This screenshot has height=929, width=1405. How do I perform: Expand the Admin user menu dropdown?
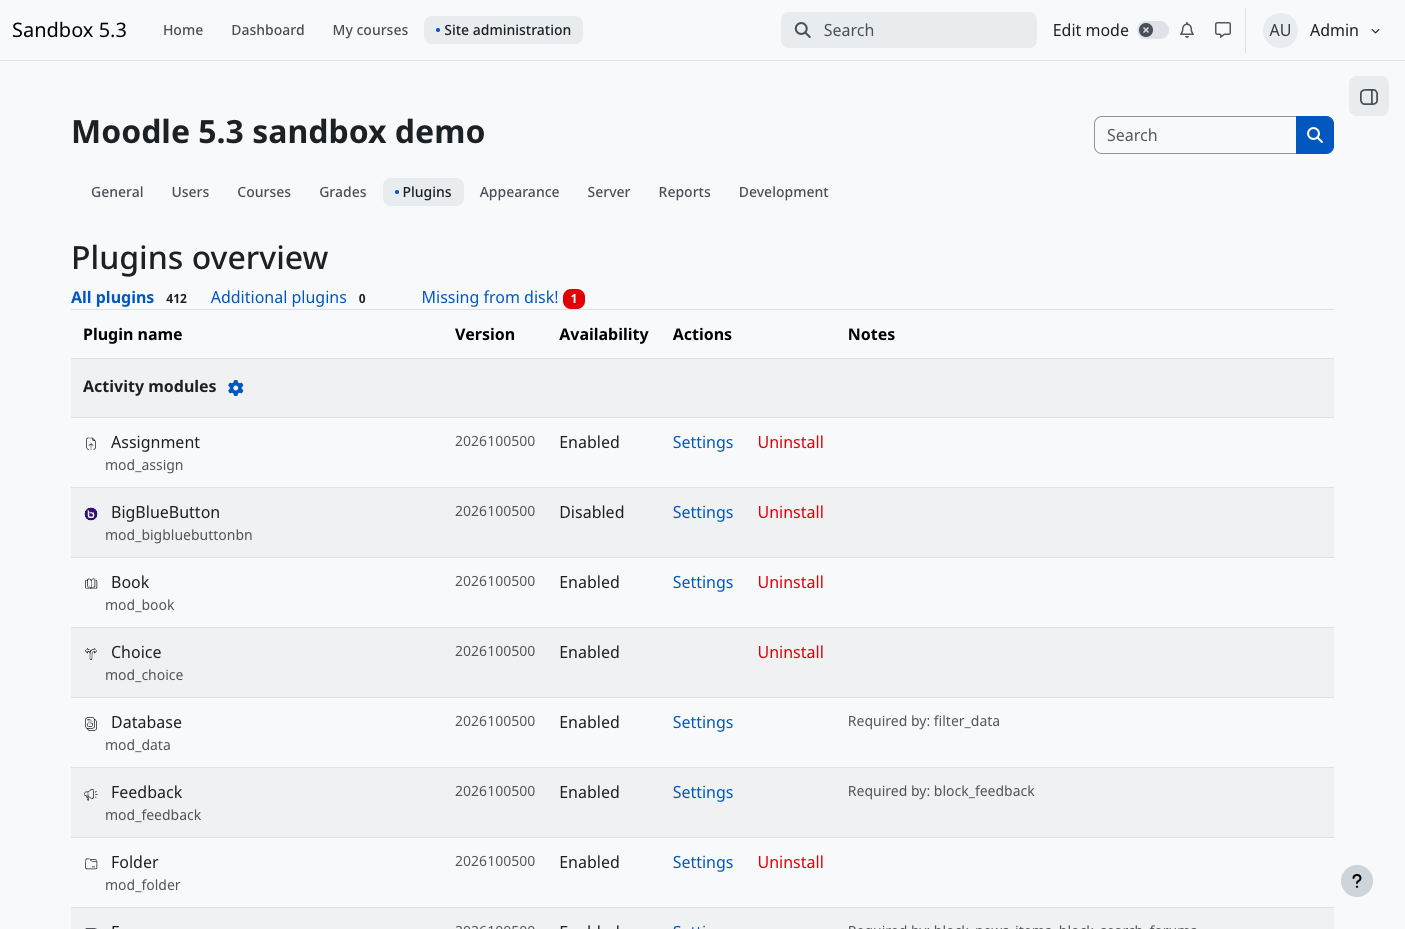click(1346, 30)
